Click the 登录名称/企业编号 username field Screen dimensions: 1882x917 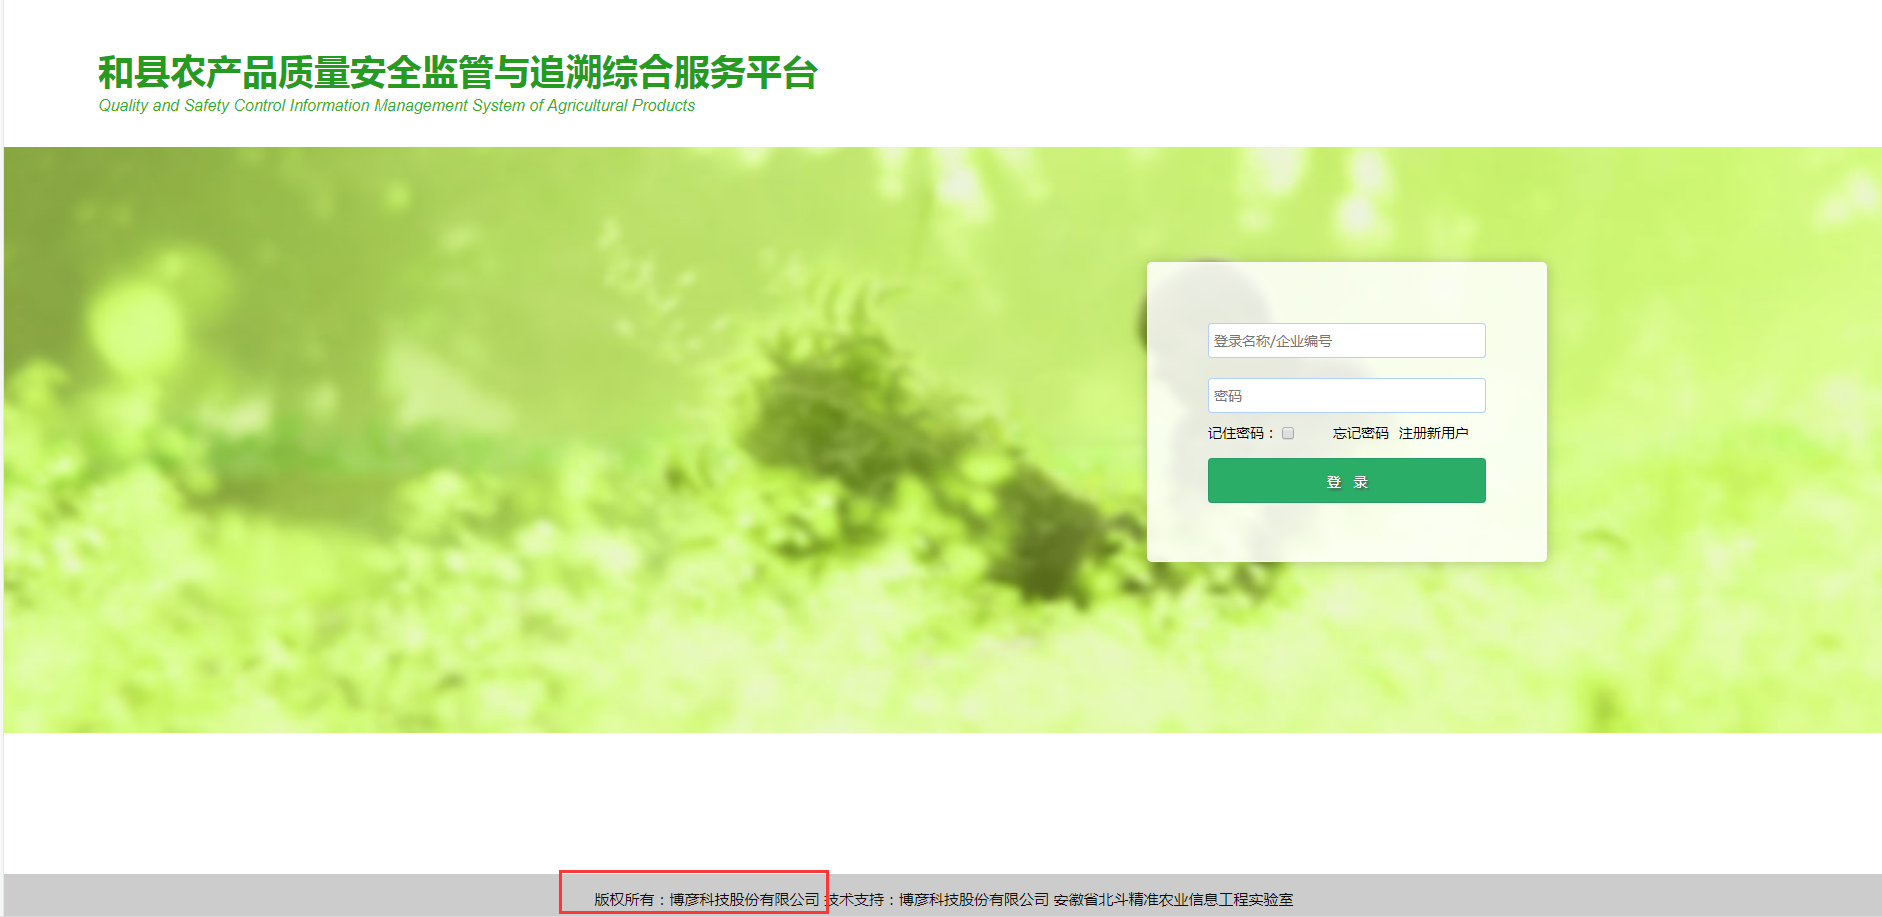(x=1346, y=341)
